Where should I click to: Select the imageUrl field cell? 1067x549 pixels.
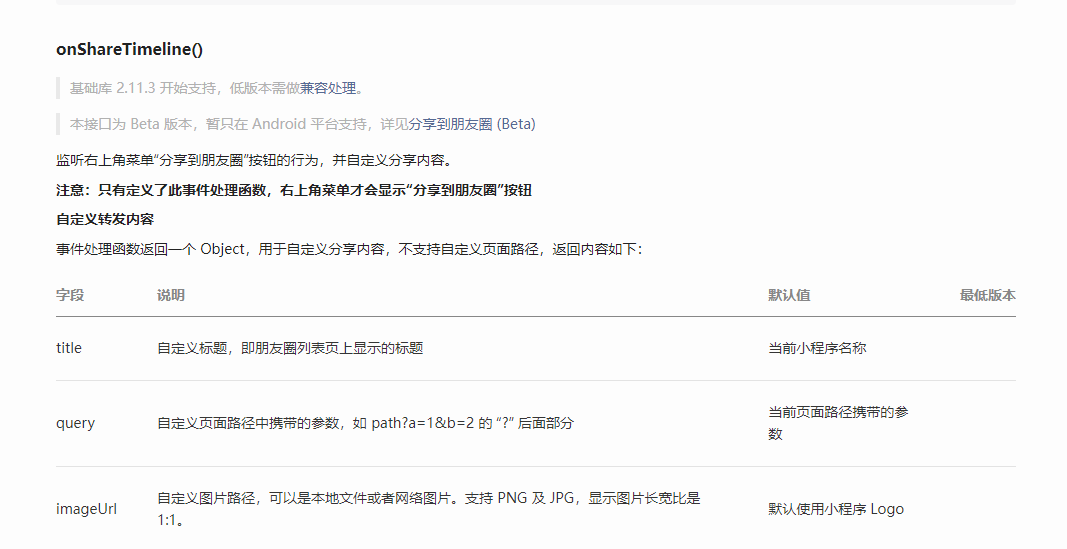coord(86,509)
